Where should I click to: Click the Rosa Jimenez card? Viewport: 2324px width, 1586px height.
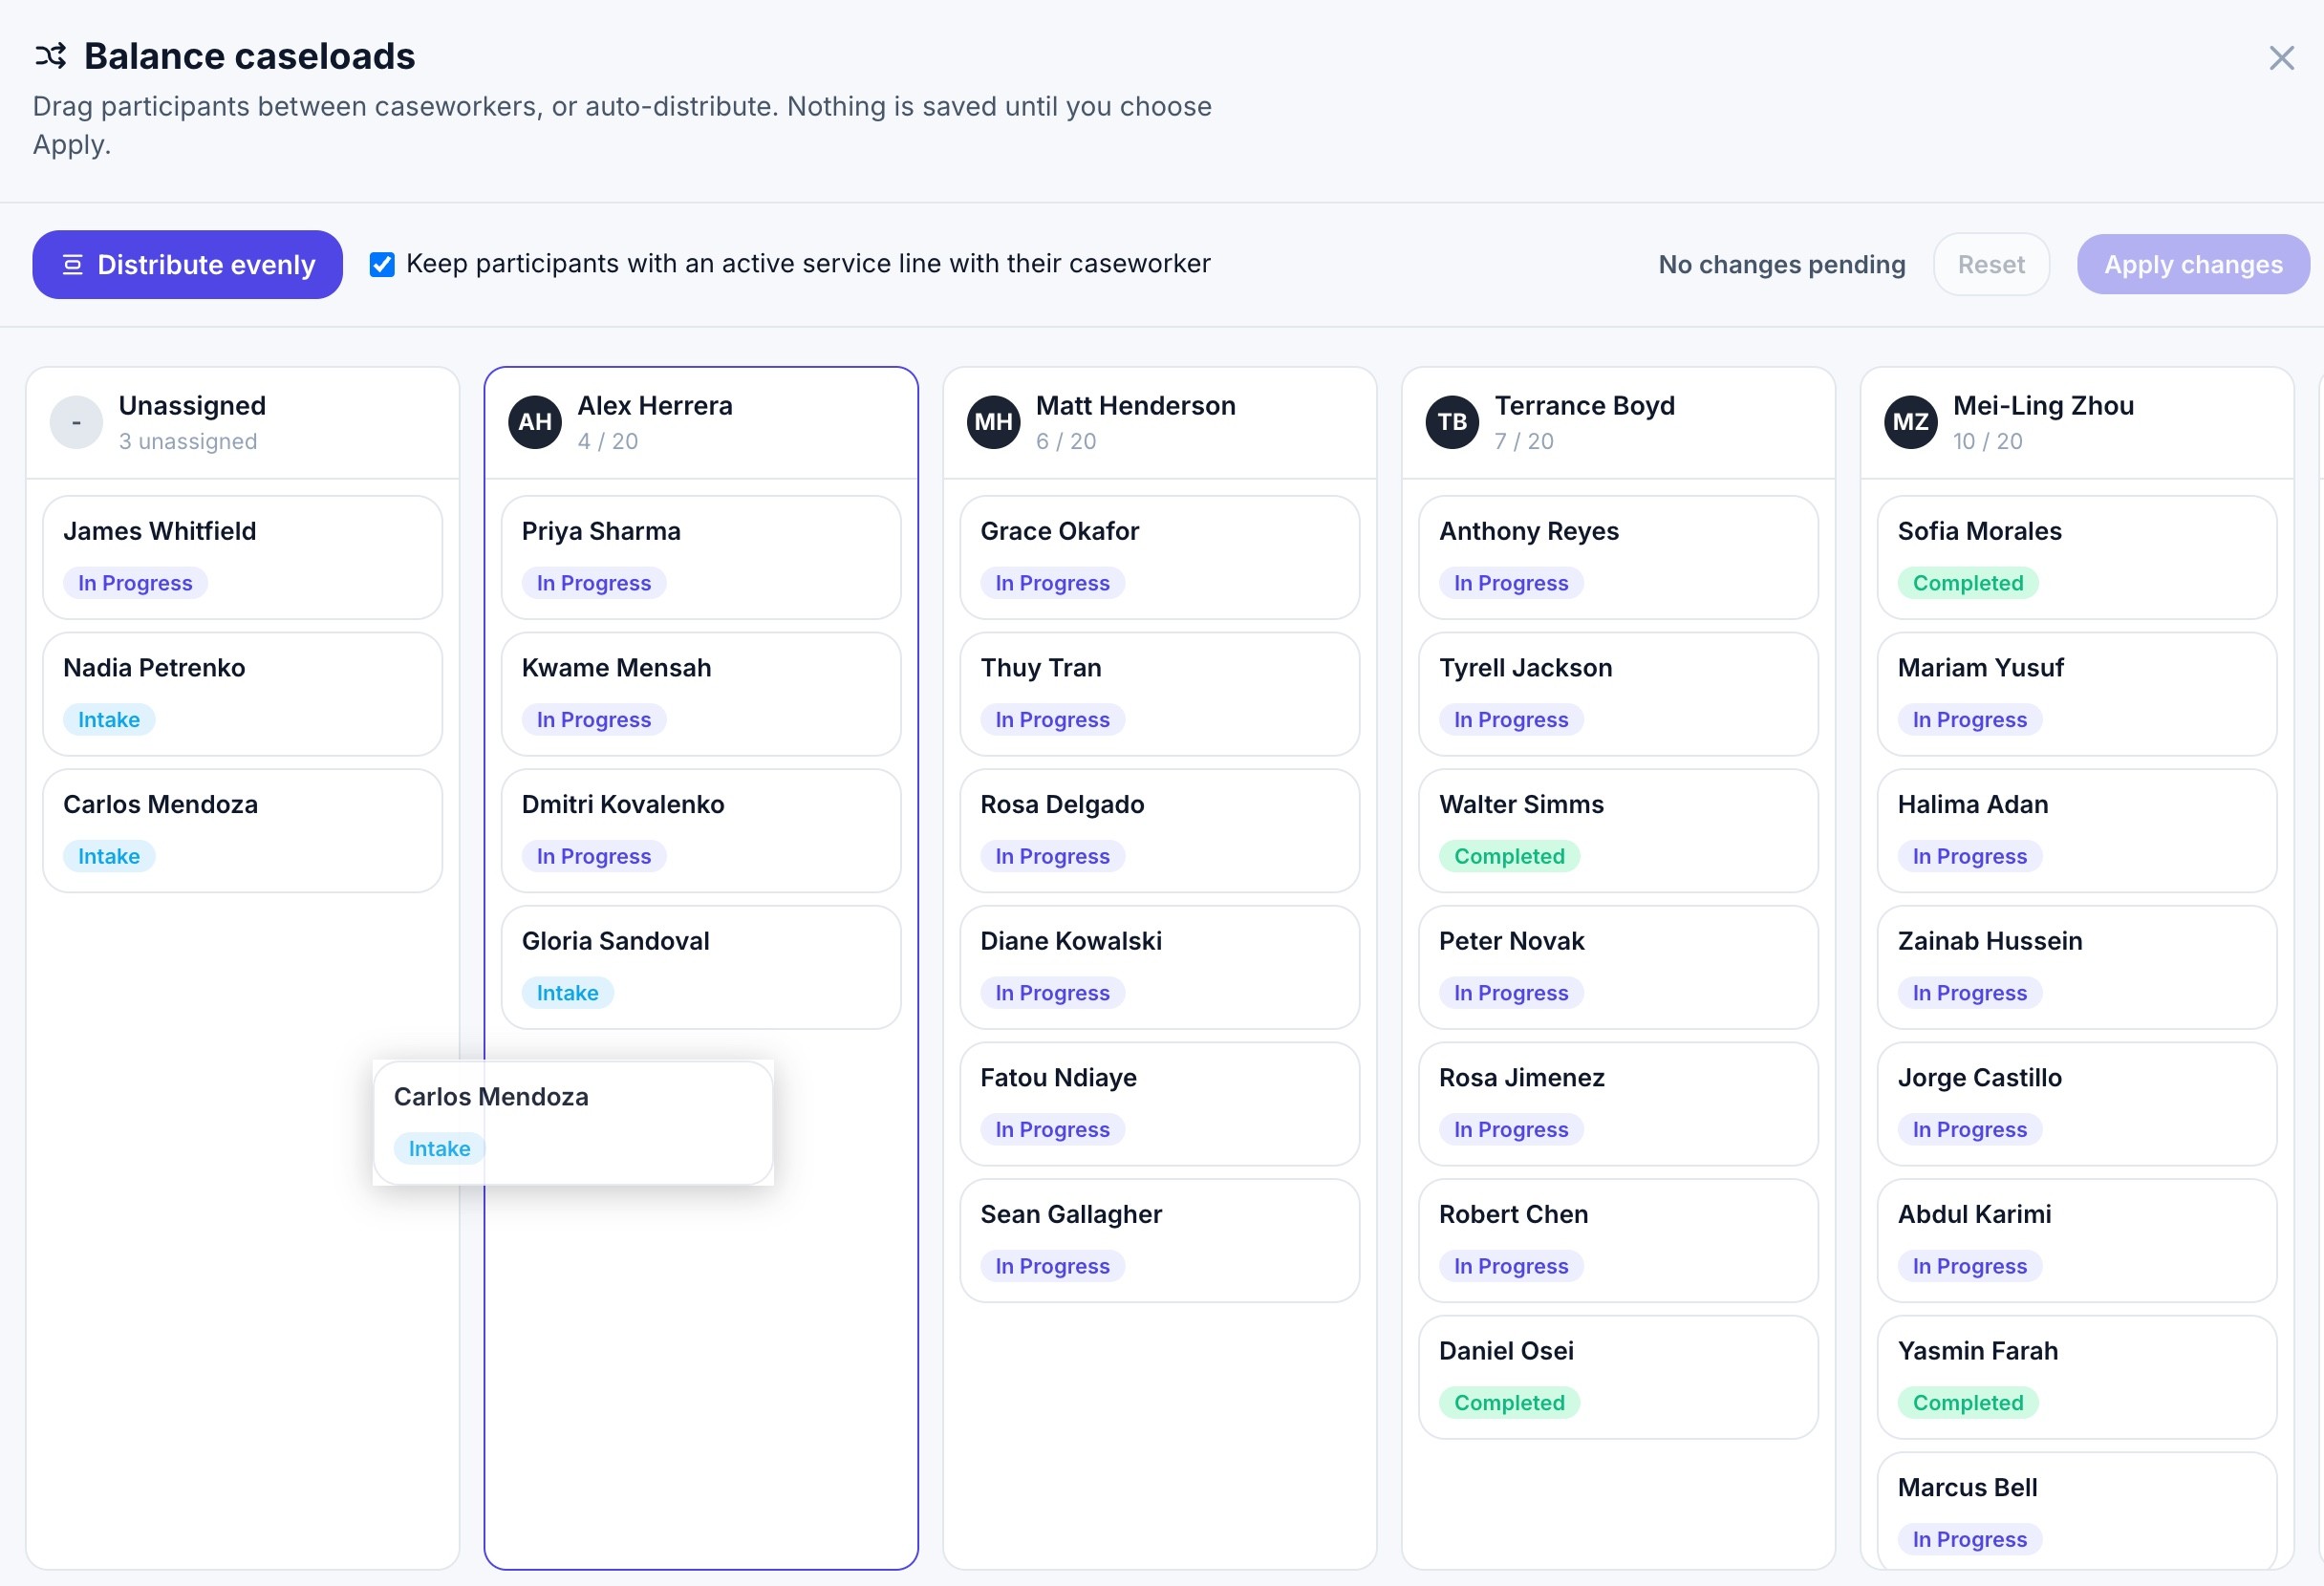[x=1618, y=1104]
